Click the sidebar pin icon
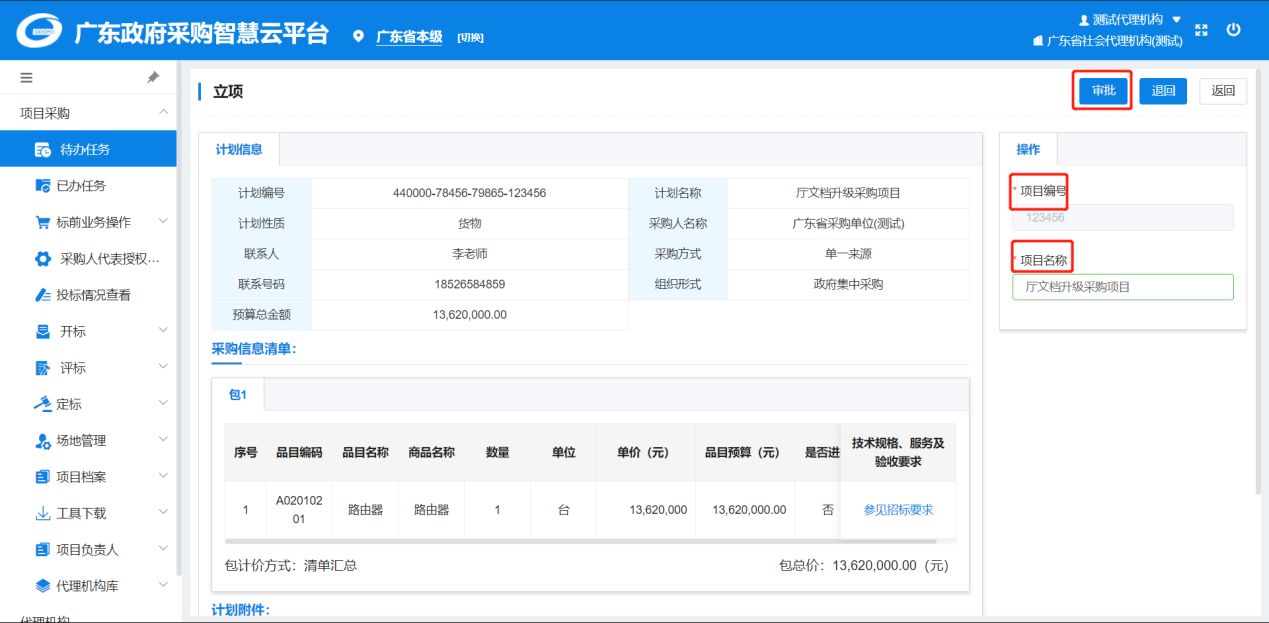This screenshot has height=623, width=1269. 153,77
